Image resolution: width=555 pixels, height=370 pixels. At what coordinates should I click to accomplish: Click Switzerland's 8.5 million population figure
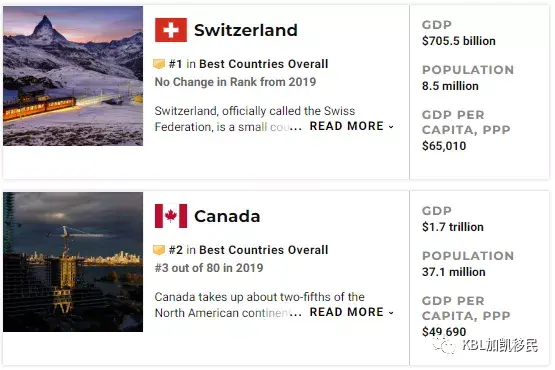point(450,86)
